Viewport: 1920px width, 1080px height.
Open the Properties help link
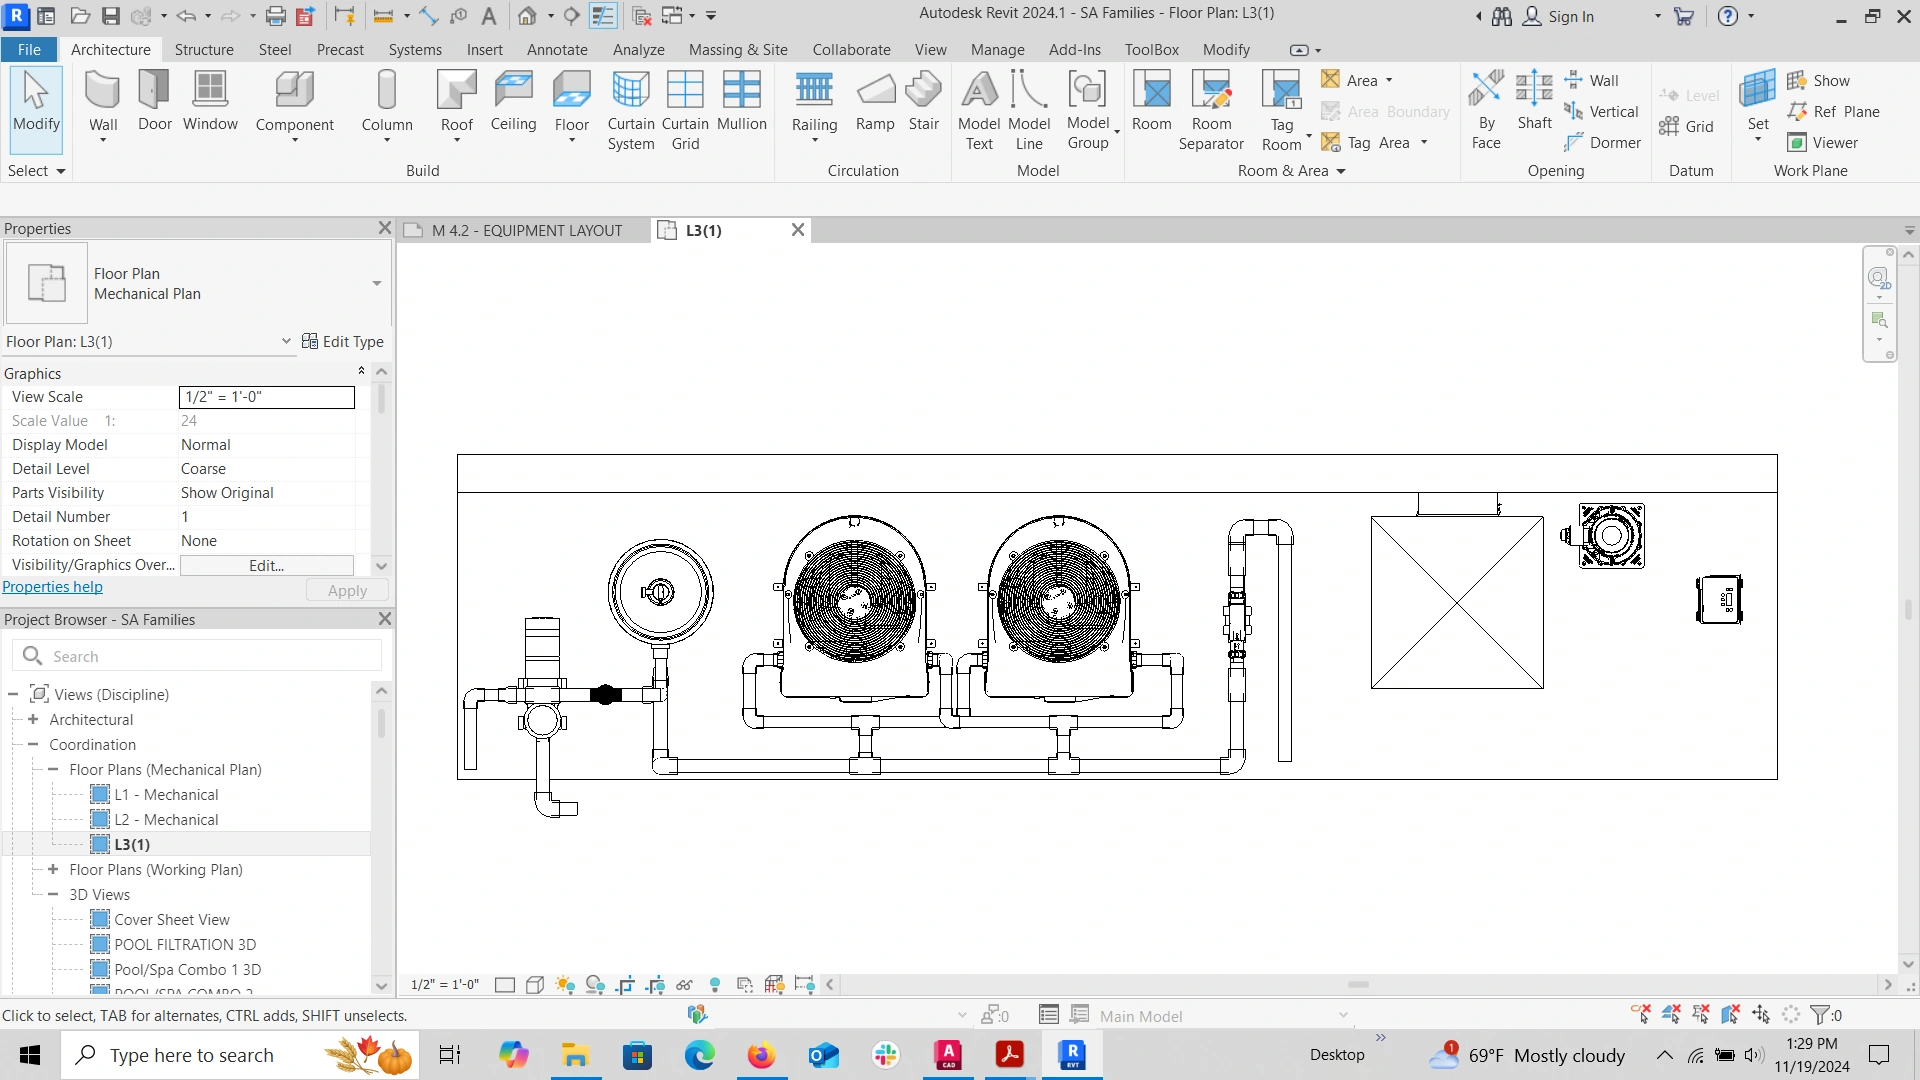click(52, 587)
